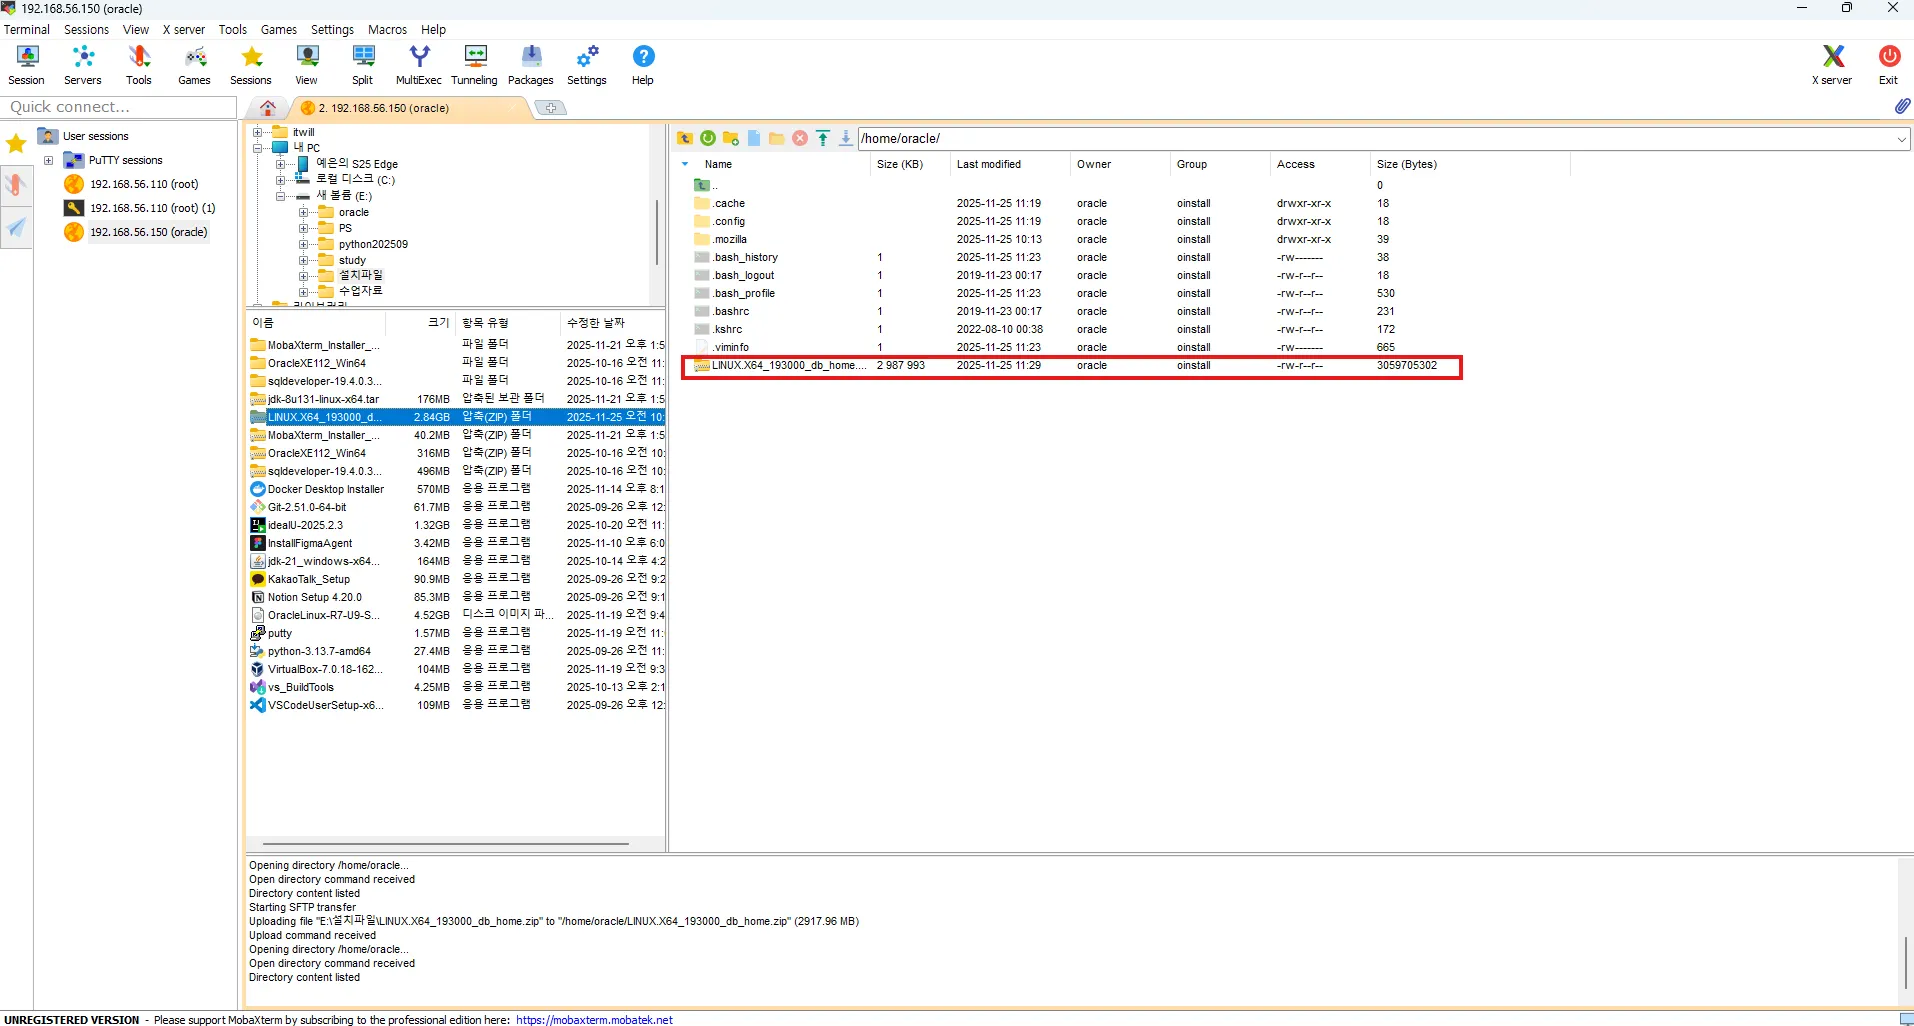Refresh remote folder with green icon
The width and height of the screenshot is (1914, 1026).
pyautogui.click(x=708, y=138)
